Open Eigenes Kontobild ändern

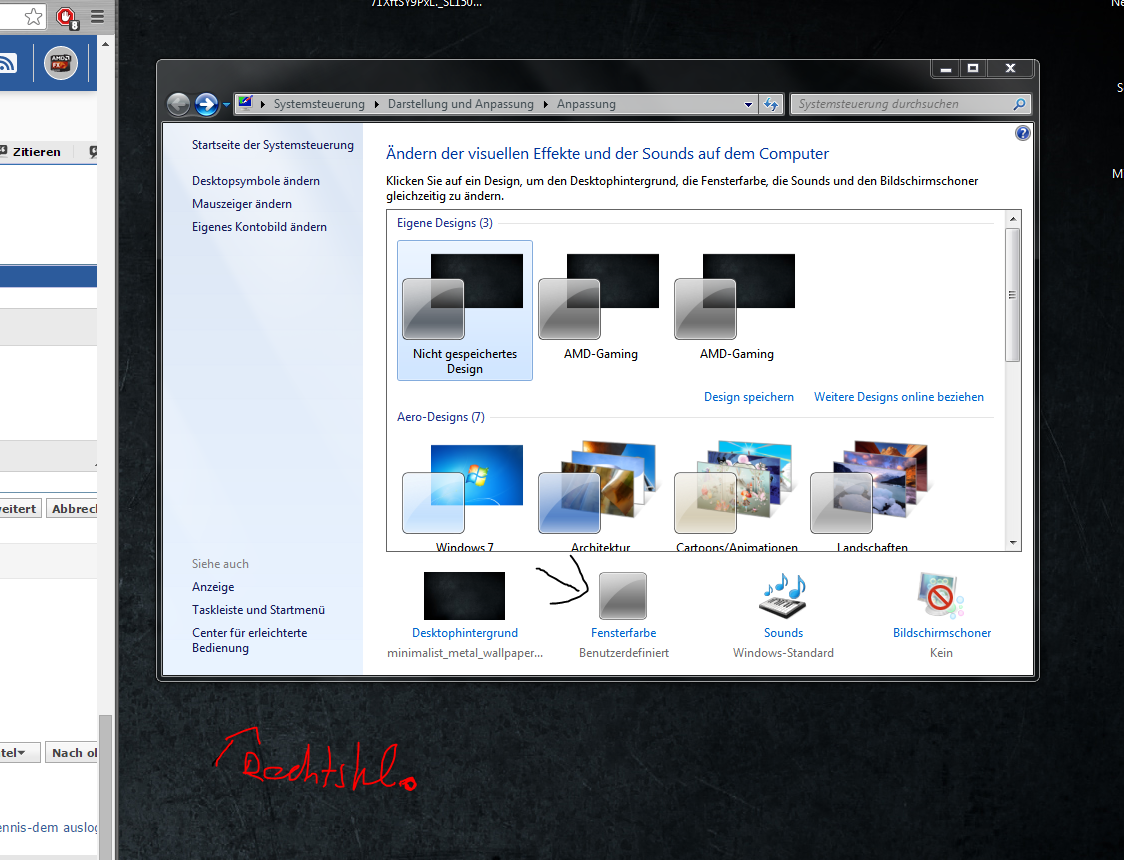(x=259, y=226)
